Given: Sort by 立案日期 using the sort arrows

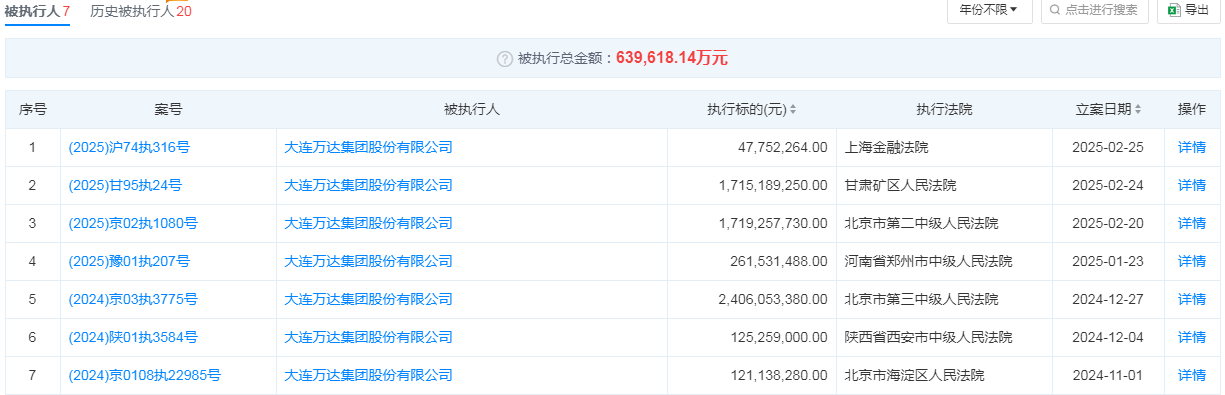Looking at the screenshot, I should coord(1138,110).
